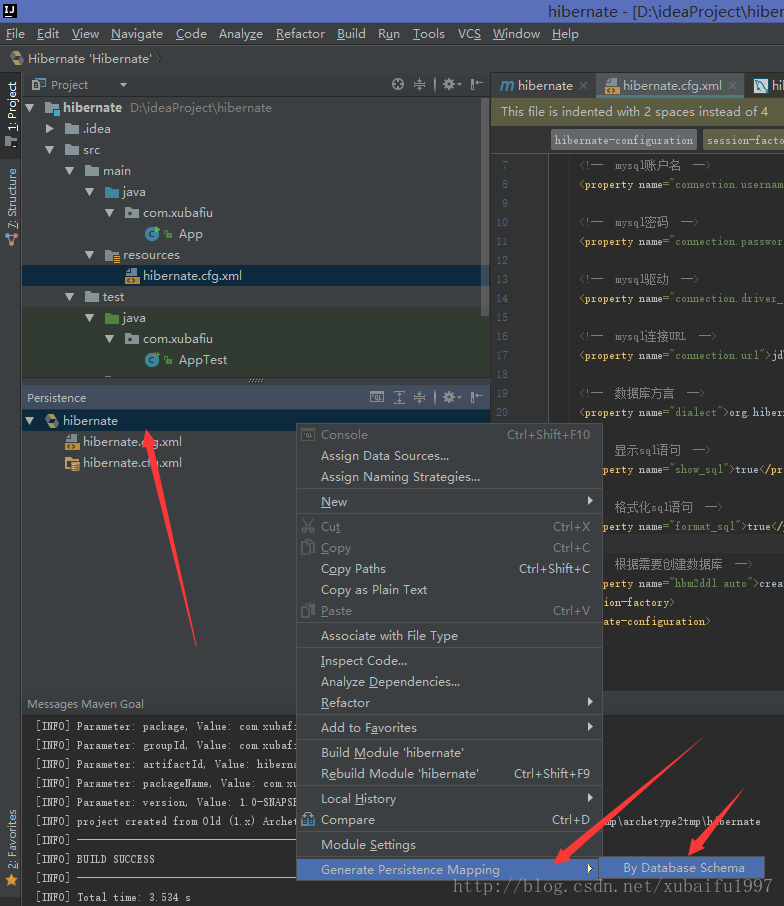Select the App class in project tree
Image resolution: width=784 pixels, height=906 pixels.
pyautogui.click(x=191, y=234)
